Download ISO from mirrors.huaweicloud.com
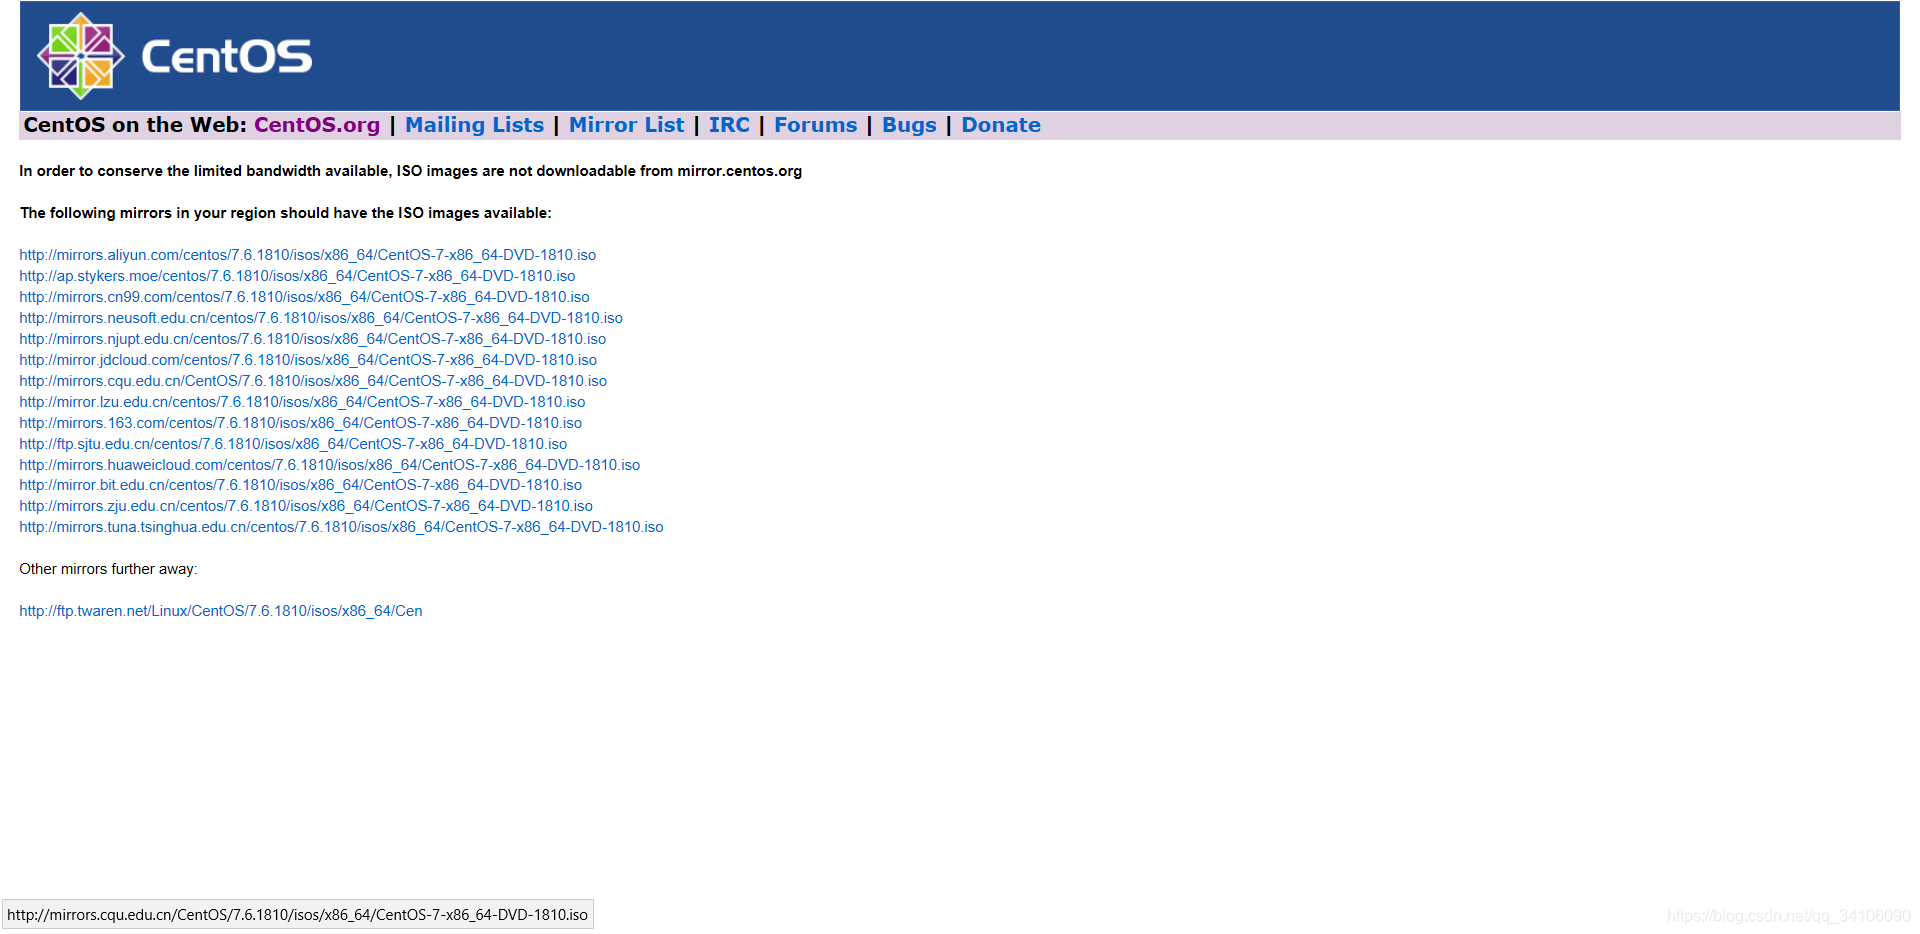This screenshot has width=1920, height=934. pyautogui.click(x=330, y=465)
